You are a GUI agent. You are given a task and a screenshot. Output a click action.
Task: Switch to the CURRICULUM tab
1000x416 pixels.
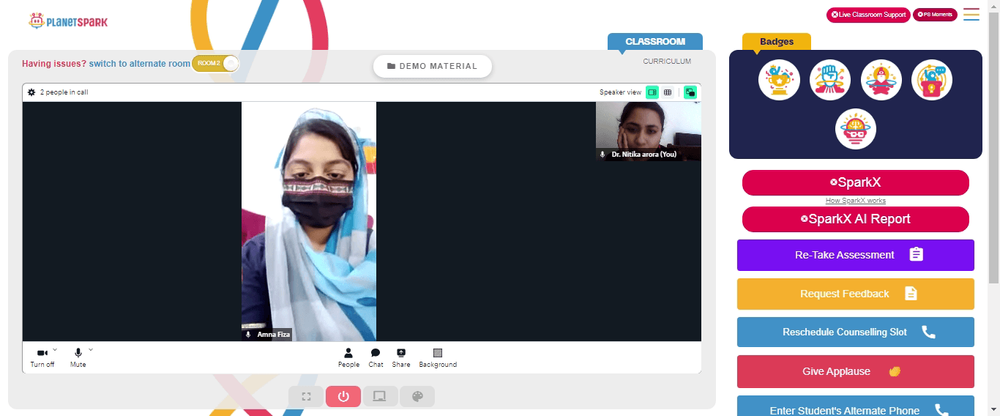click(x=666, y=61)
